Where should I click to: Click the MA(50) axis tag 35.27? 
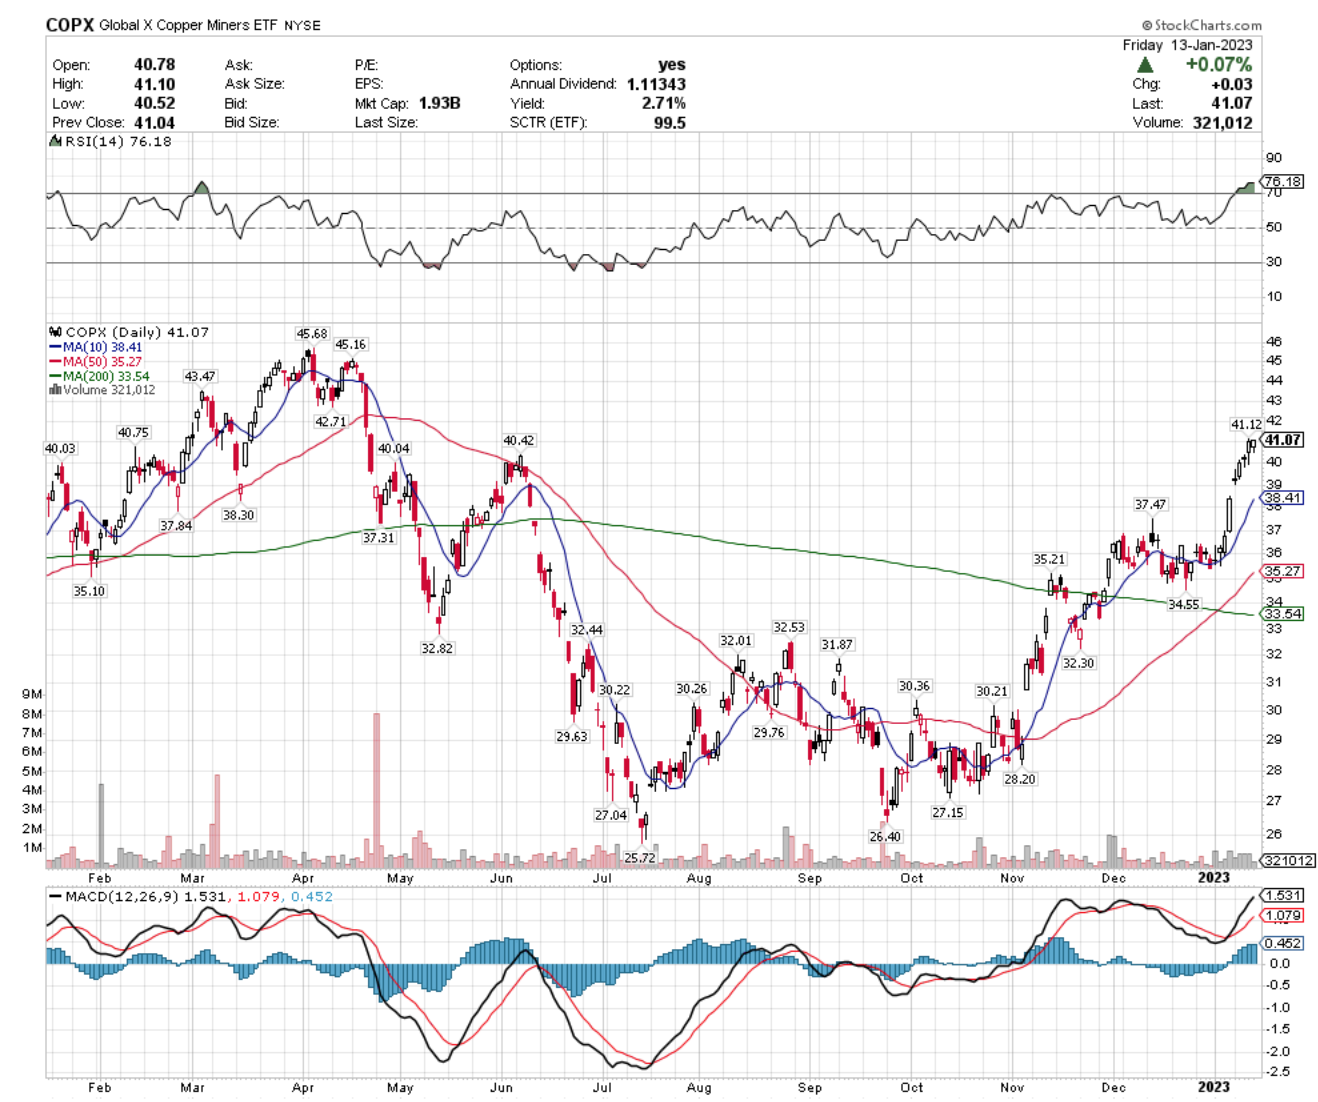(1283, 572)
